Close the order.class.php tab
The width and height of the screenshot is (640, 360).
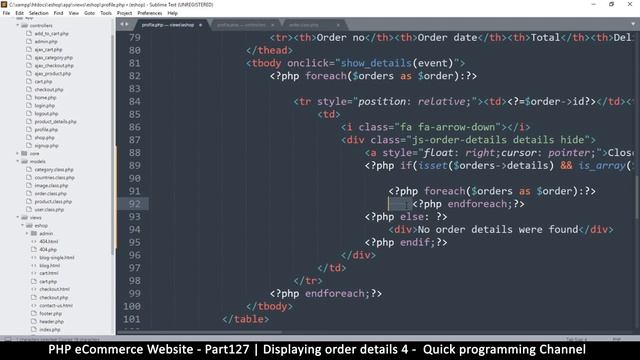point(338,25)
